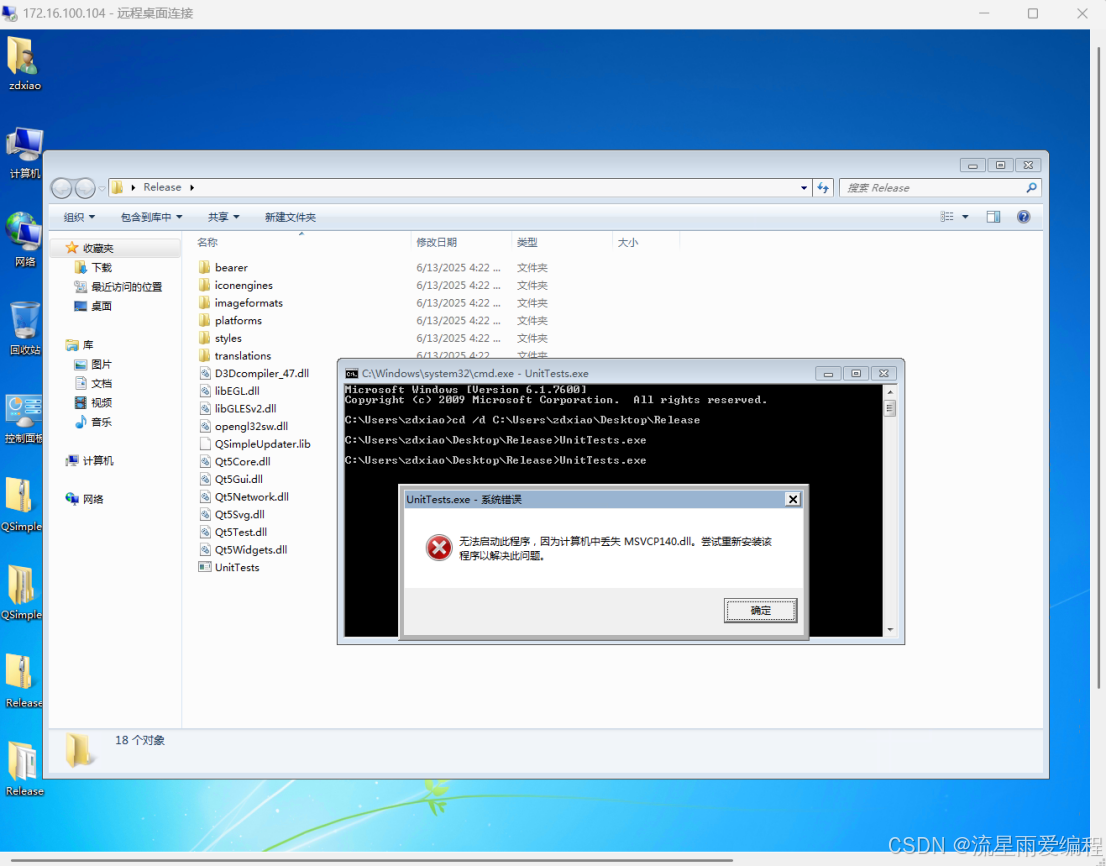The image size is (1107, 866).
Task: Select 音乐 library in navigation pane
Action: pos(93,422)
